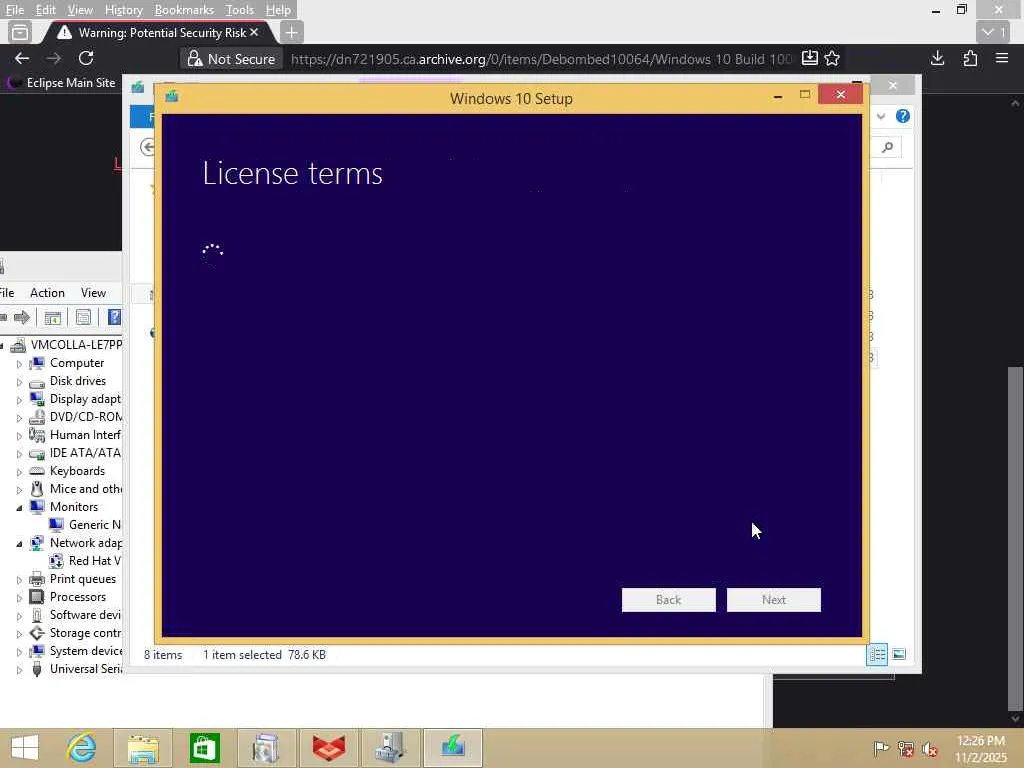The height and width of the screenshot is (768, 1024).
Task: Collapse the Network adapters node
Action: click(x=19, y=543)
